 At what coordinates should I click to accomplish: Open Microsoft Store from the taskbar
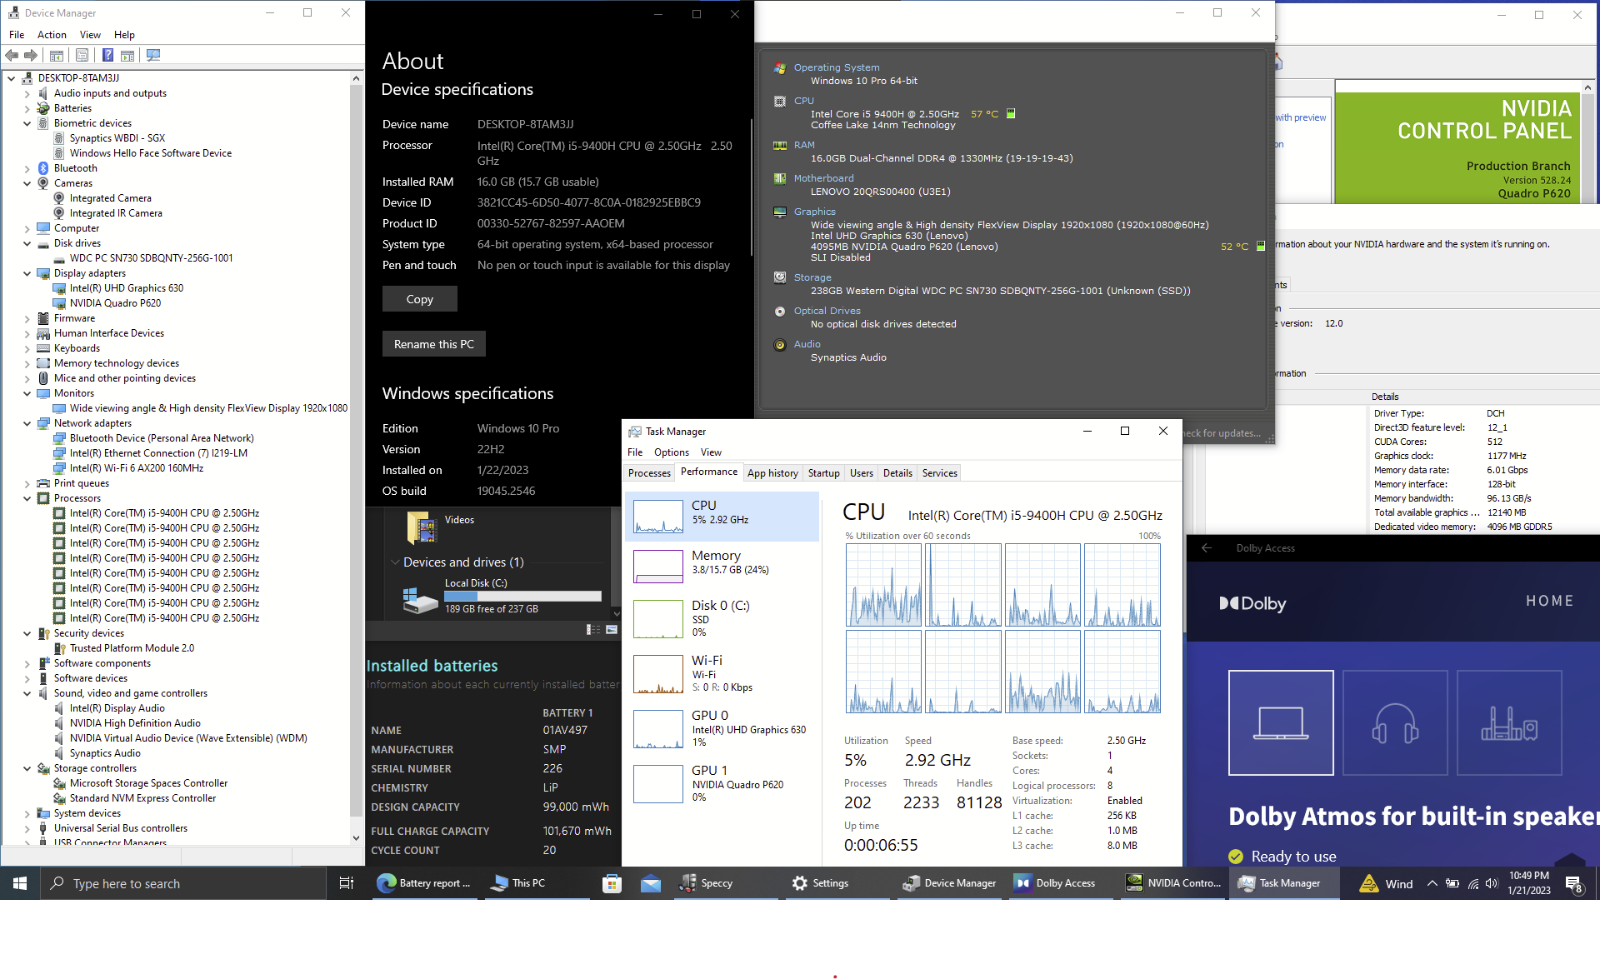pos(612,883)
